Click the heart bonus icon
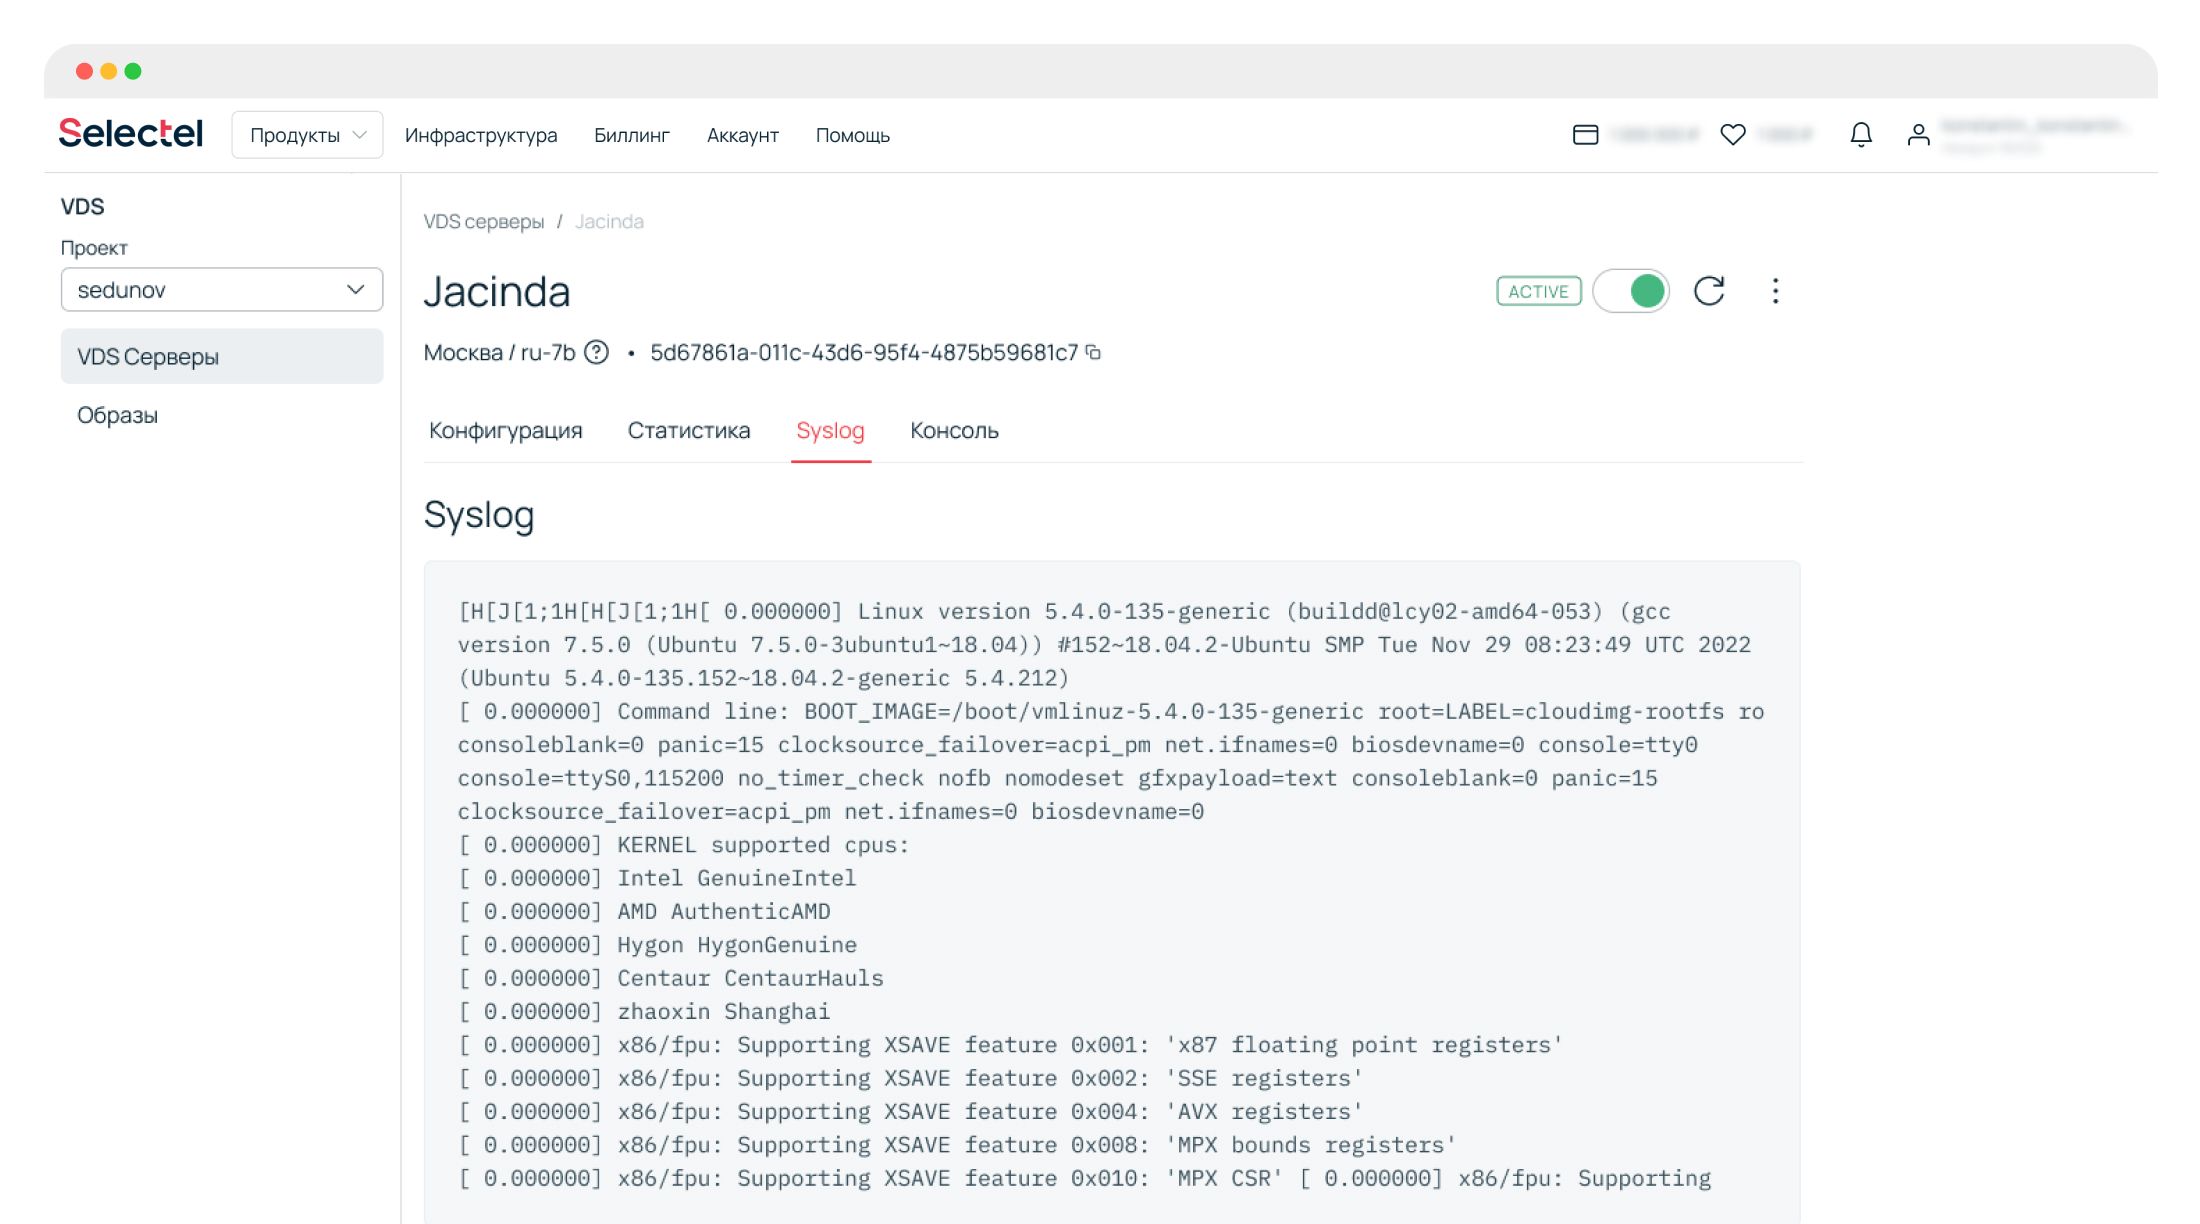This screenshot has width=2200, height=1224. pos(1733,134)
